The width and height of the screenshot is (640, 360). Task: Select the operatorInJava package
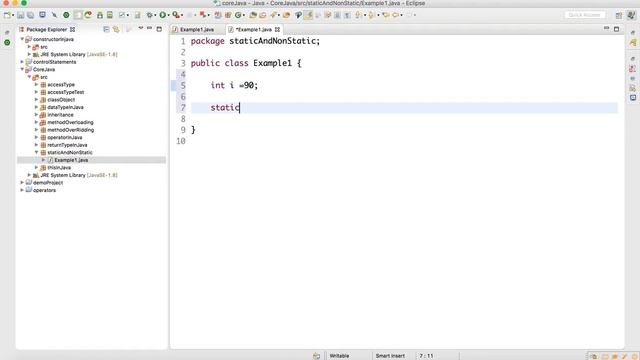point(64,137)
